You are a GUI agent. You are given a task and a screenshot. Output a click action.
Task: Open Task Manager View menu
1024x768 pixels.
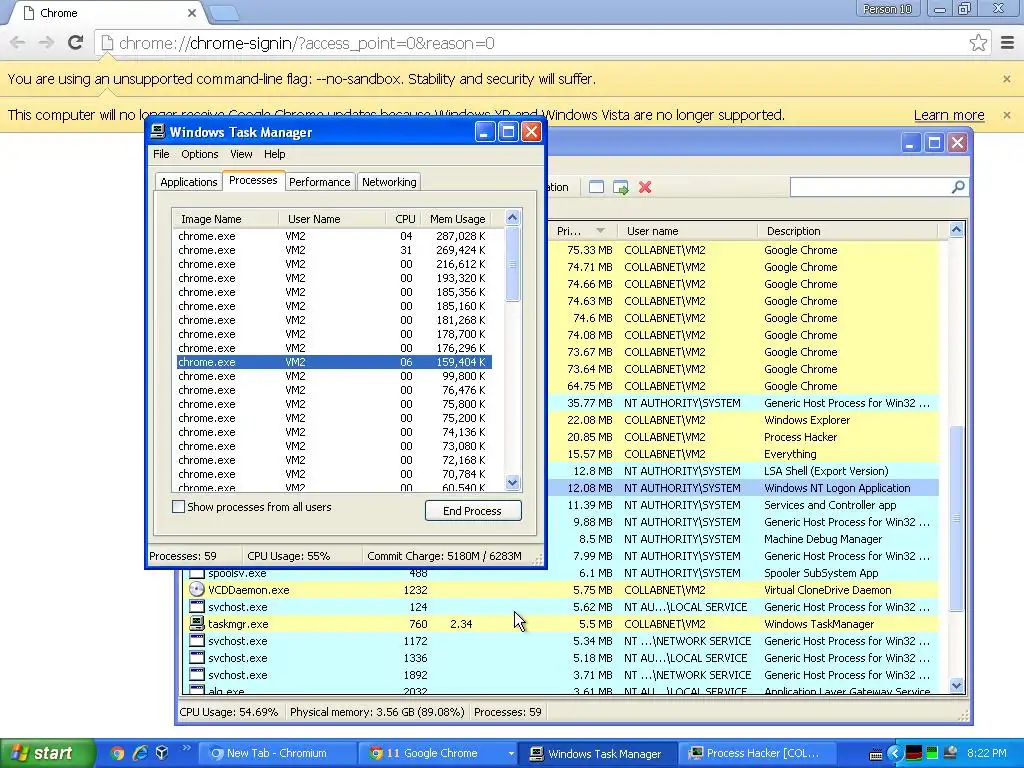[x=241, y=154]
